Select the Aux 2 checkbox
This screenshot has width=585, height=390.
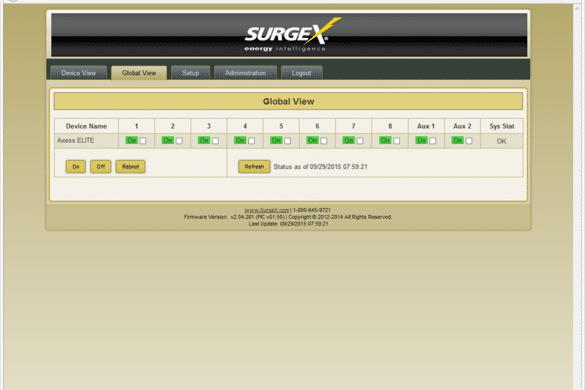469,141
